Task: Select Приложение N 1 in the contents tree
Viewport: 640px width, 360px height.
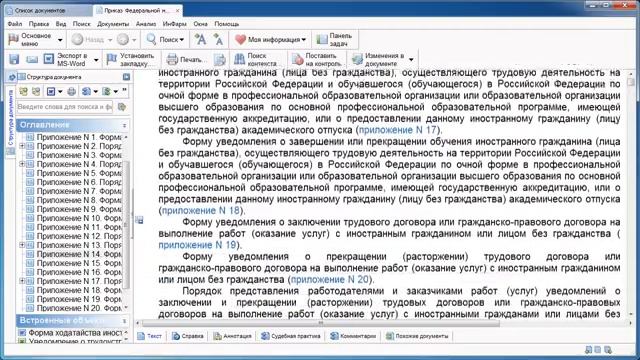Action: [79, 137]
